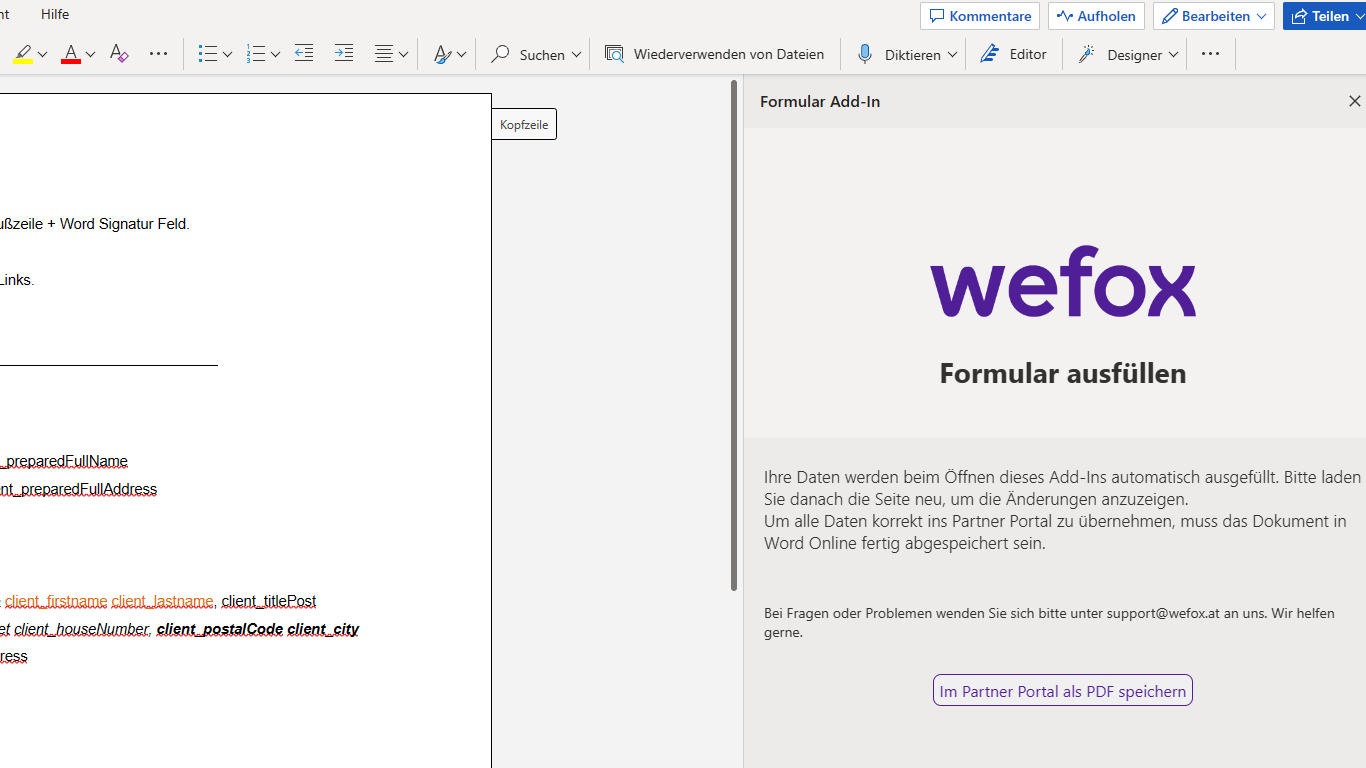Screen dimensions: 1366x768
Task: Click the Aufholen button
Action: [1096, 16]
